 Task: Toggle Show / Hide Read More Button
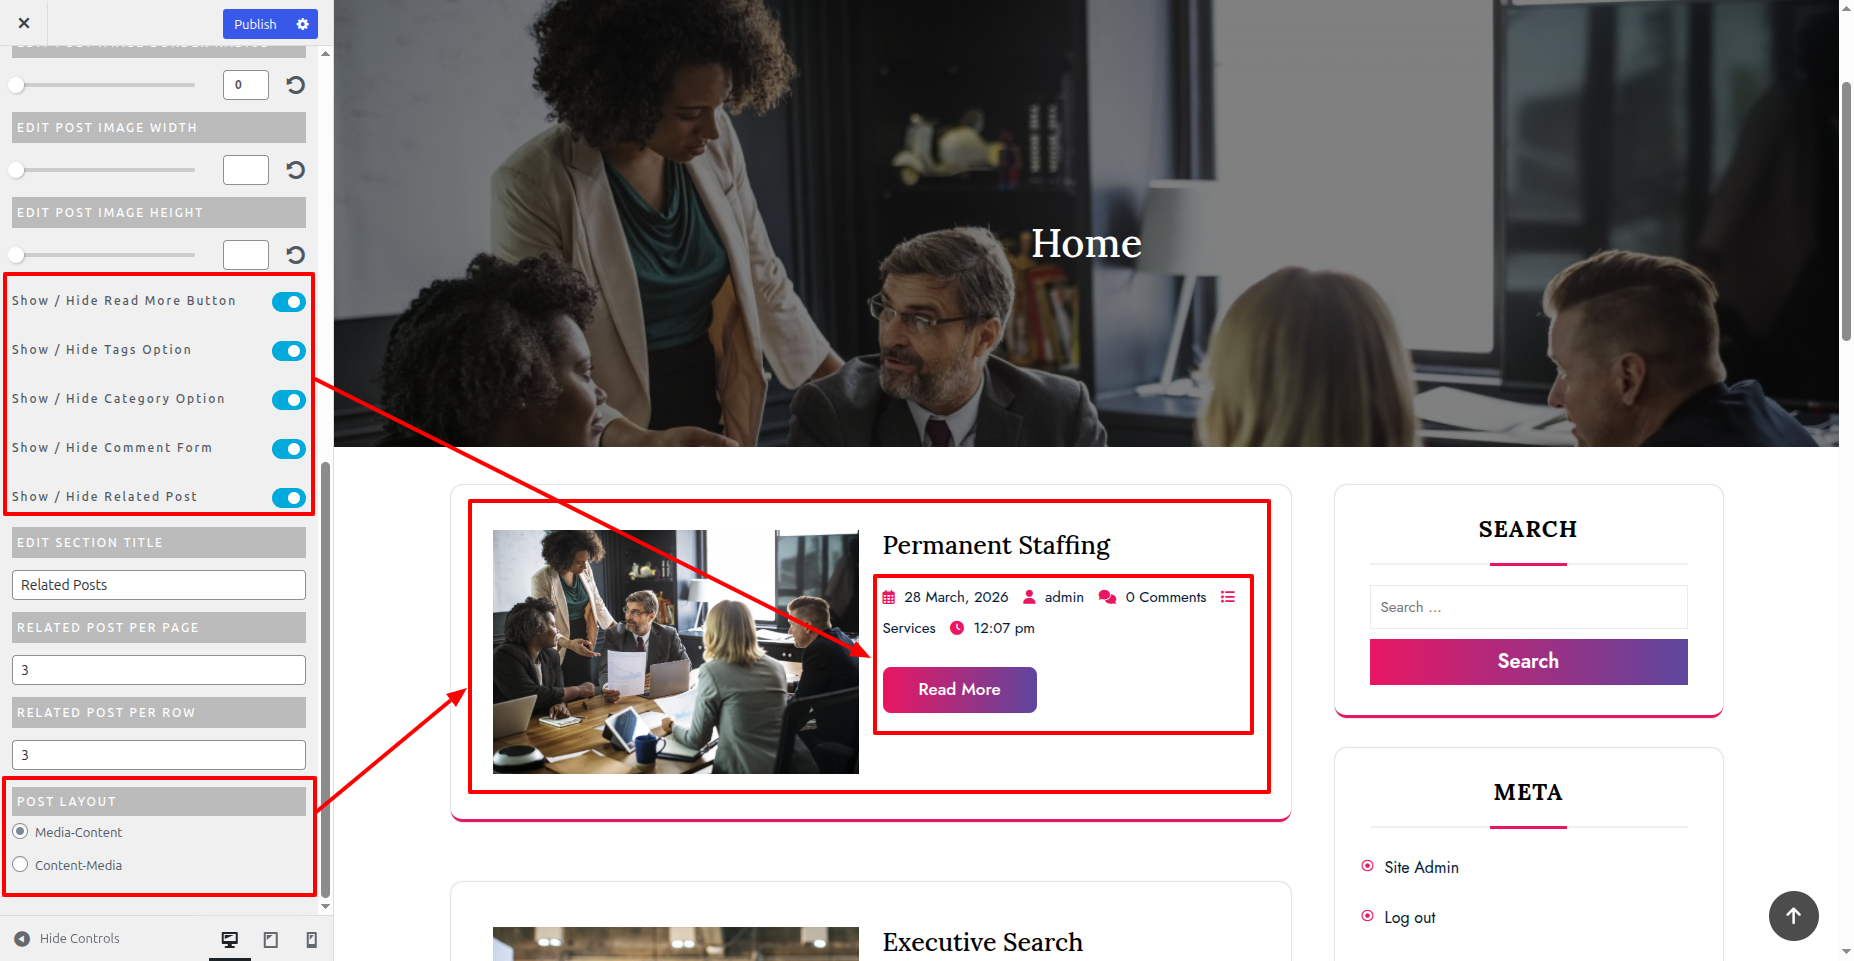pos(289,302)
